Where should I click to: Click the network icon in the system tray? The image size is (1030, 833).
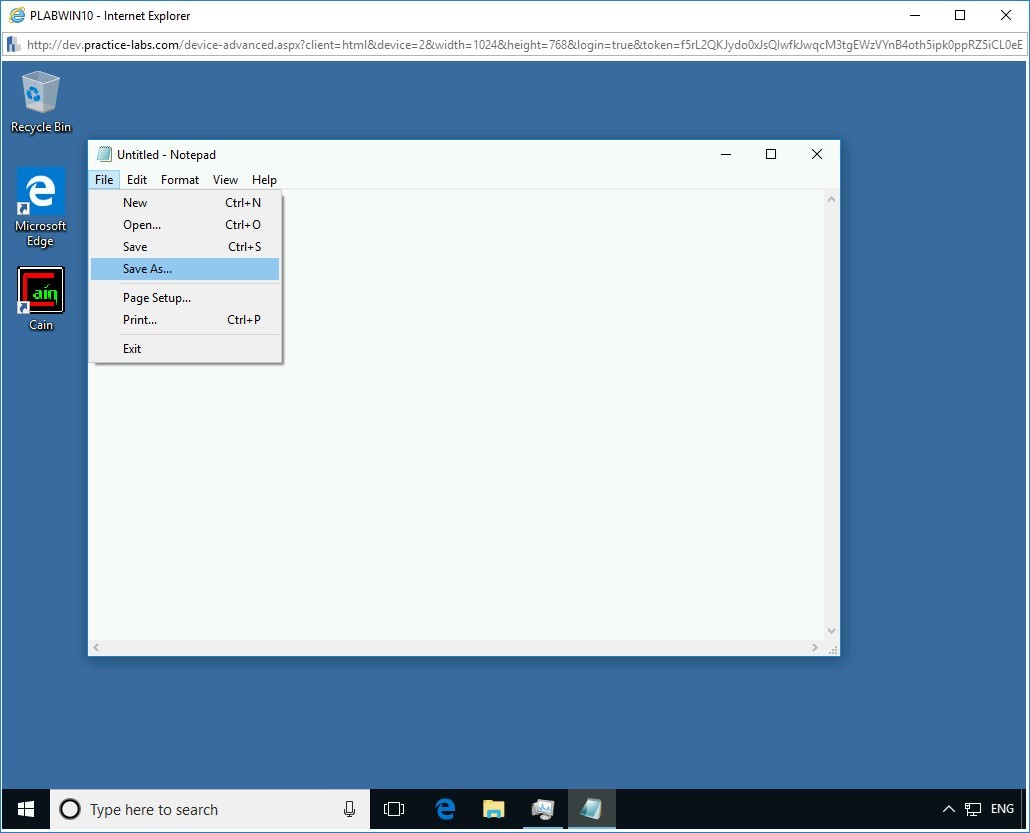pyautogui.click(x=973, y=809)
